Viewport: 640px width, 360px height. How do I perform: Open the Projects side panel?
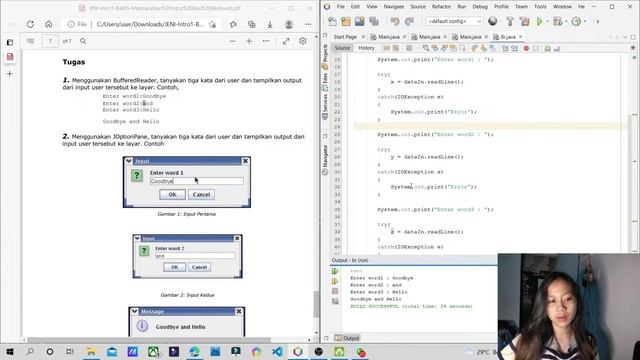click(325, 56)
